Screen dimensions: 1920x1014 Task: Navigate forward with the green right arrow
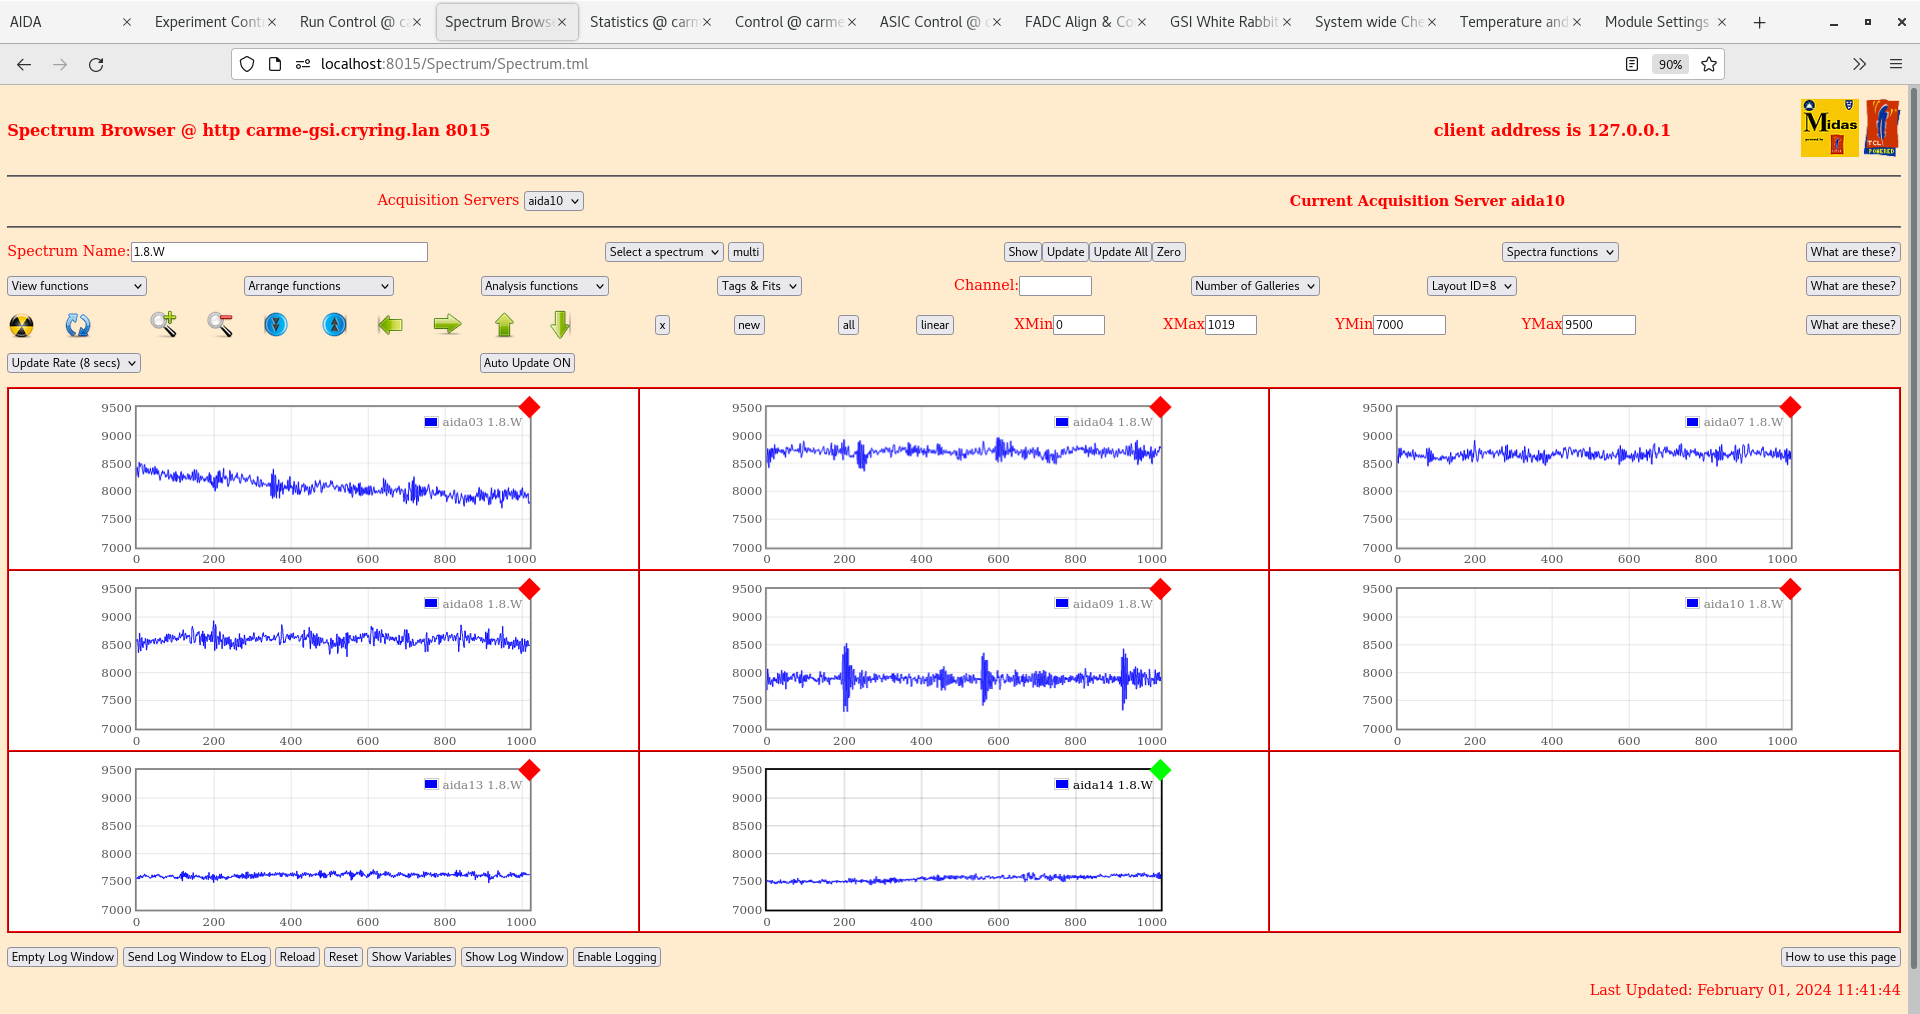[447, 325]
